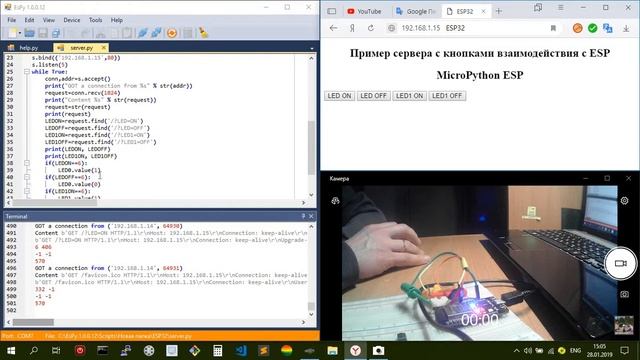Click the Yandex home Я icon
The image size is (640, 360).
pos(352,28)
